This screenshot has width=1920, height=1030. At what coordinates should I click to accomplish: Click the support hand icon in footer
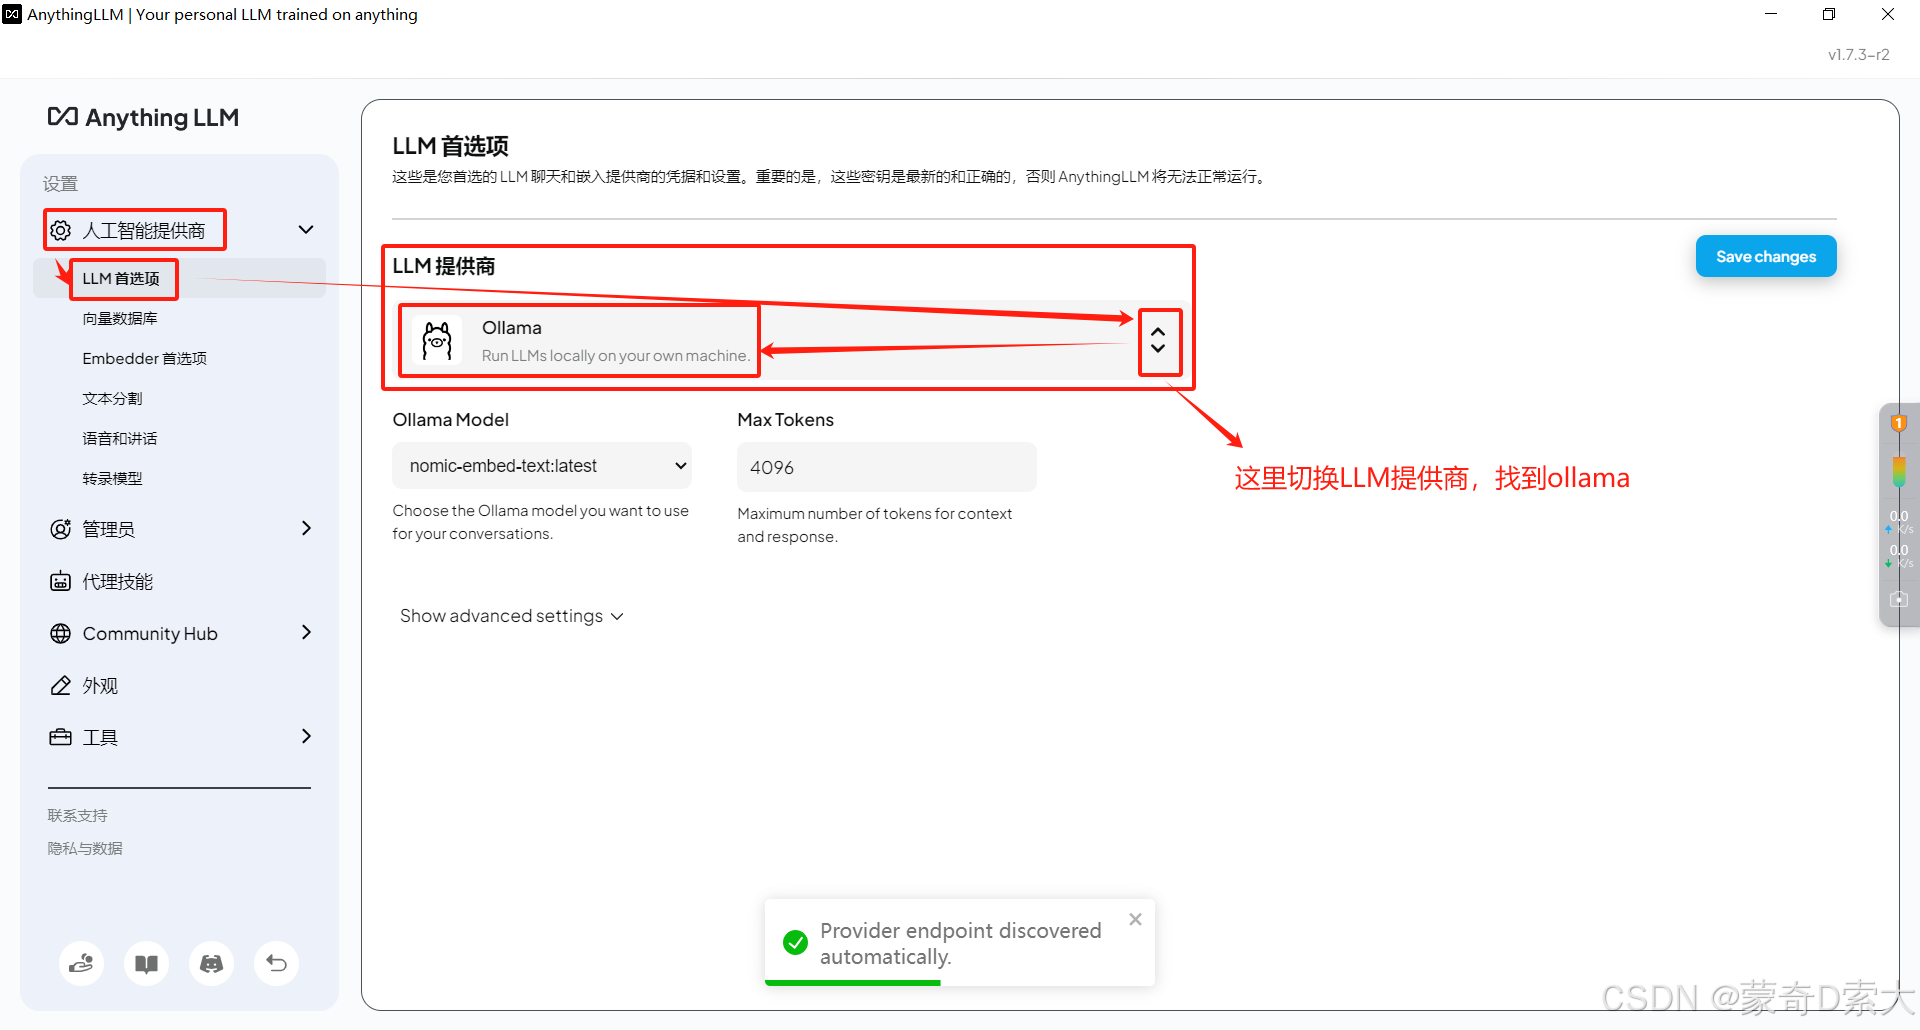click(81, 963)
